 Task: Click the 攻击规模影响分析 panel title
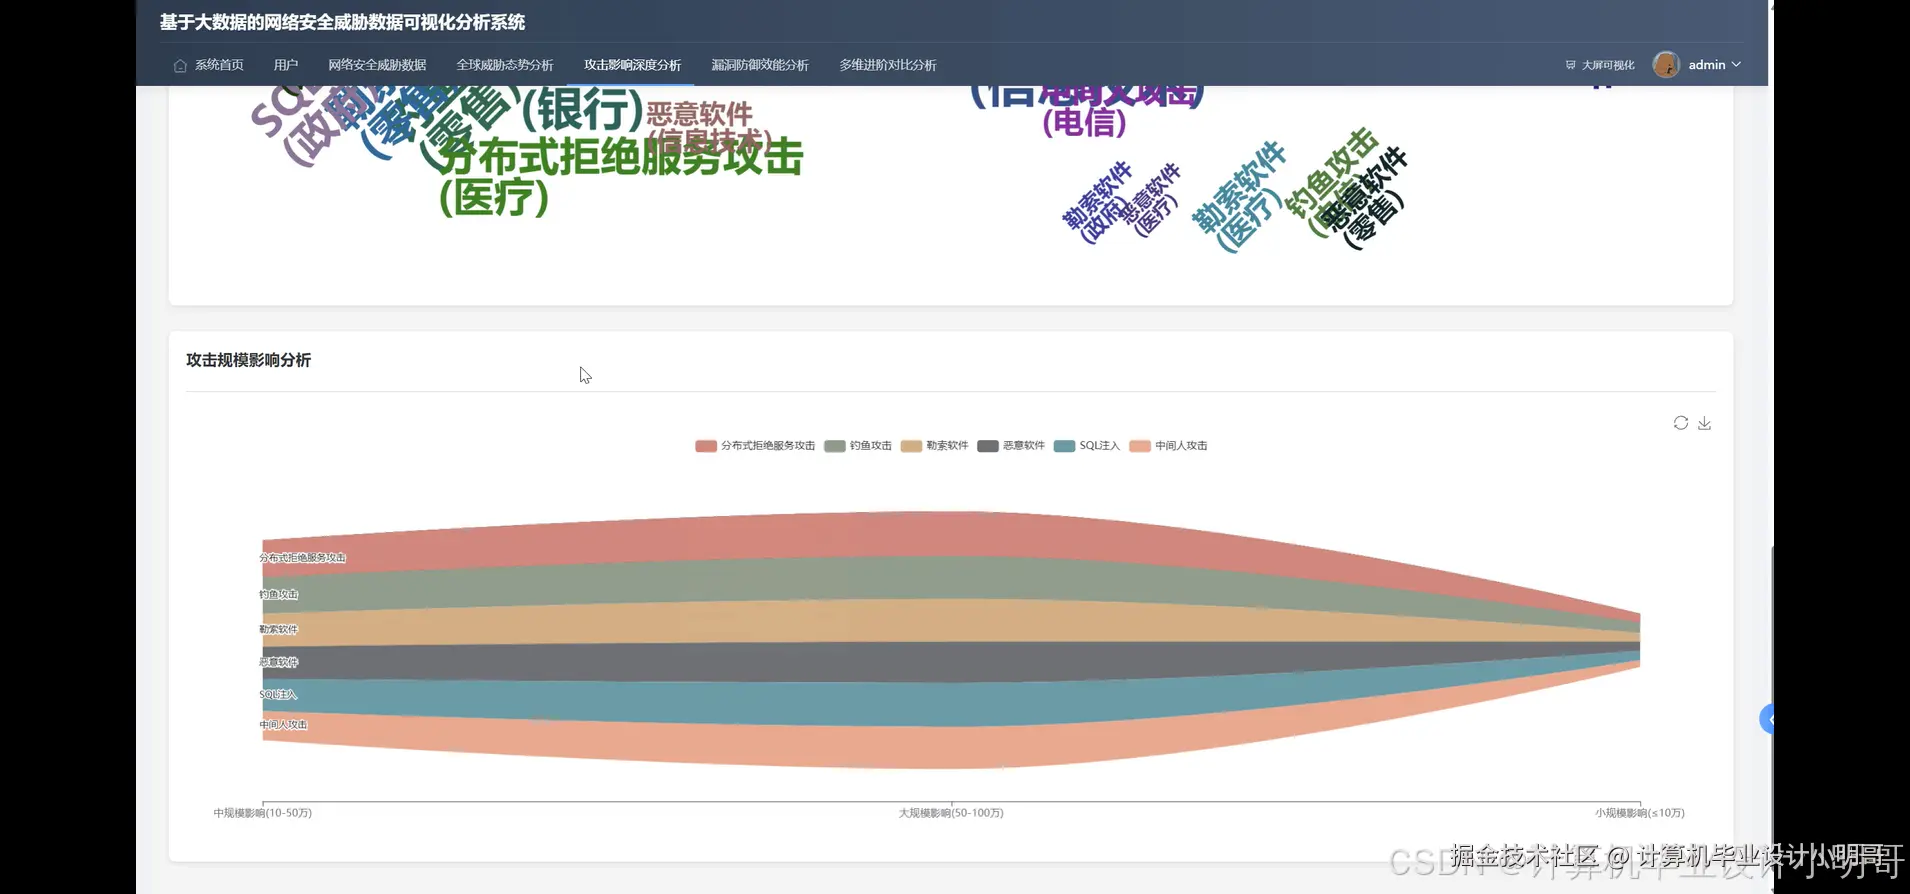coord(248,360)
